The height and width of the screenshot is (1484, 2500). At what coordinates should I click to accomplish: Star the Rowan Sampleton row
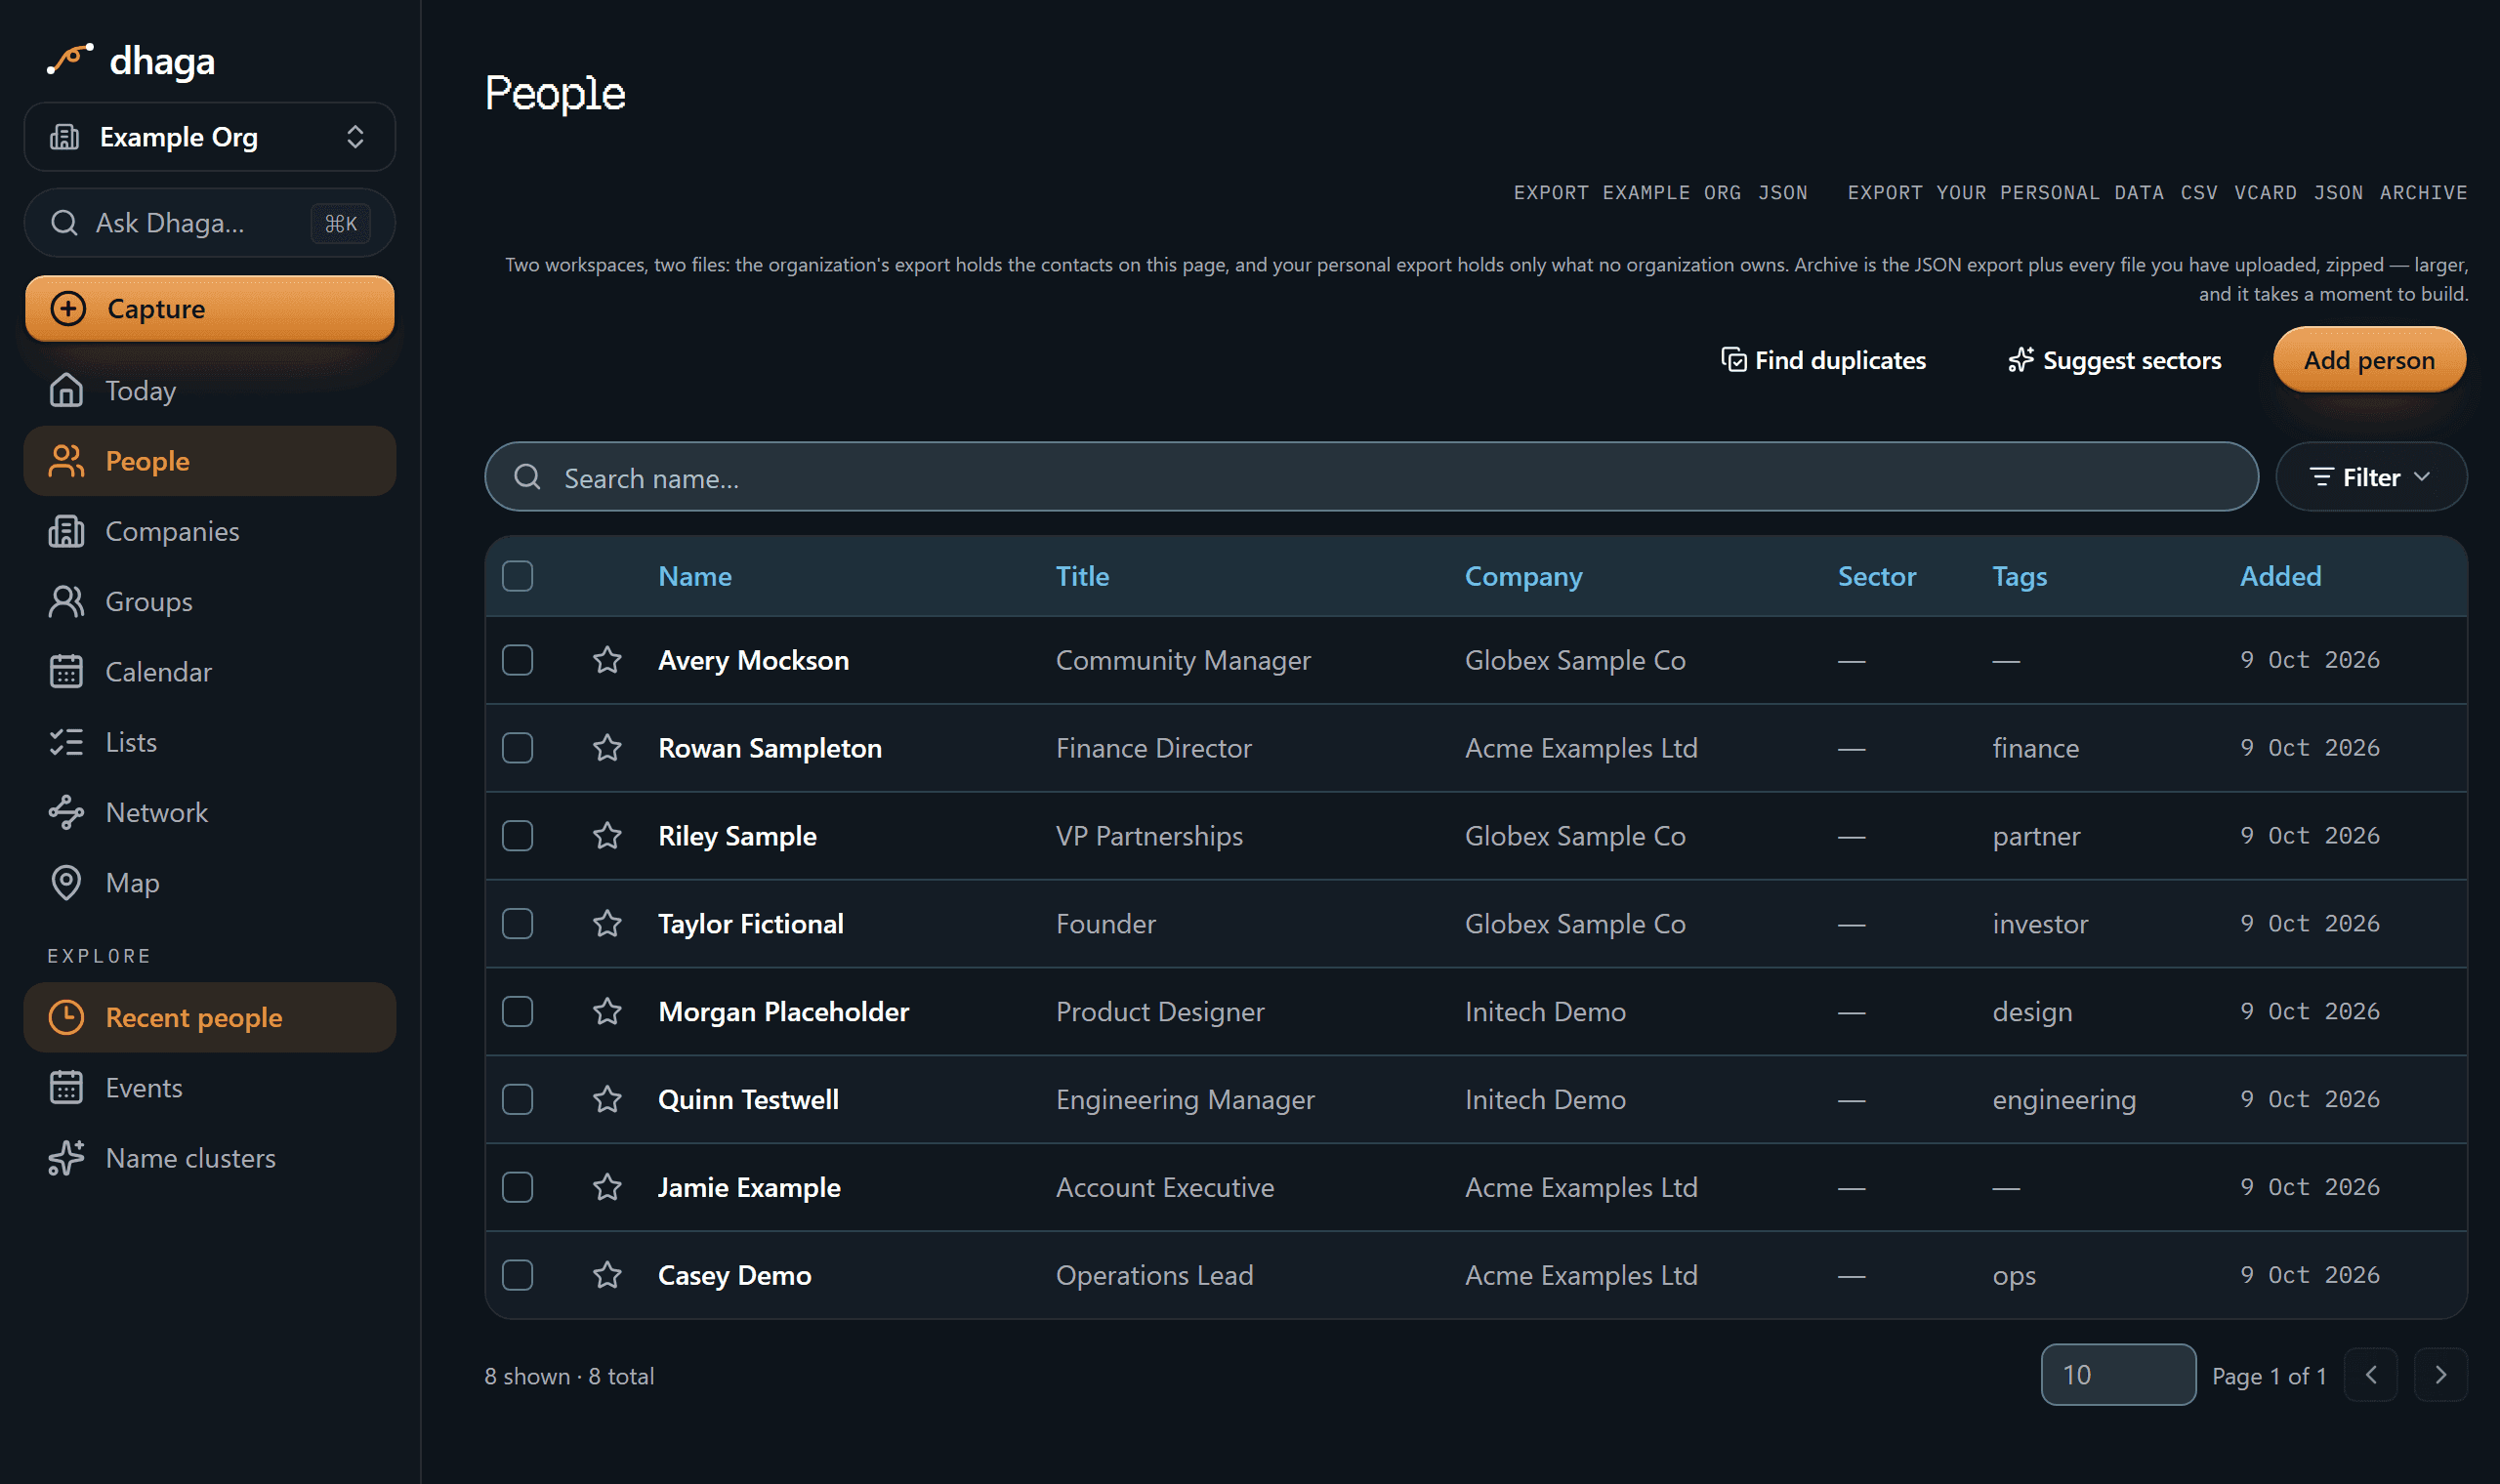pos(607,748)
